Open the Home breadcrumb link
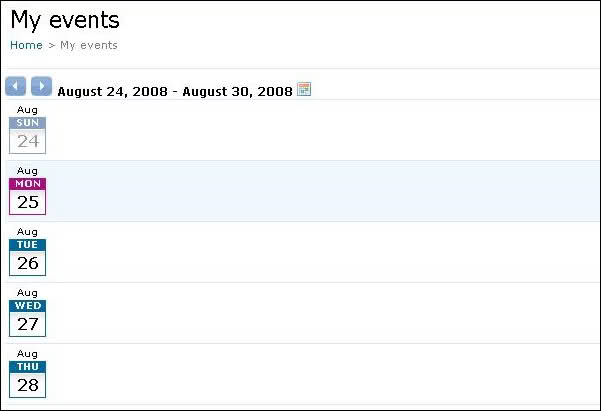Viewport: 601px width, 411px height. point(26,45)
